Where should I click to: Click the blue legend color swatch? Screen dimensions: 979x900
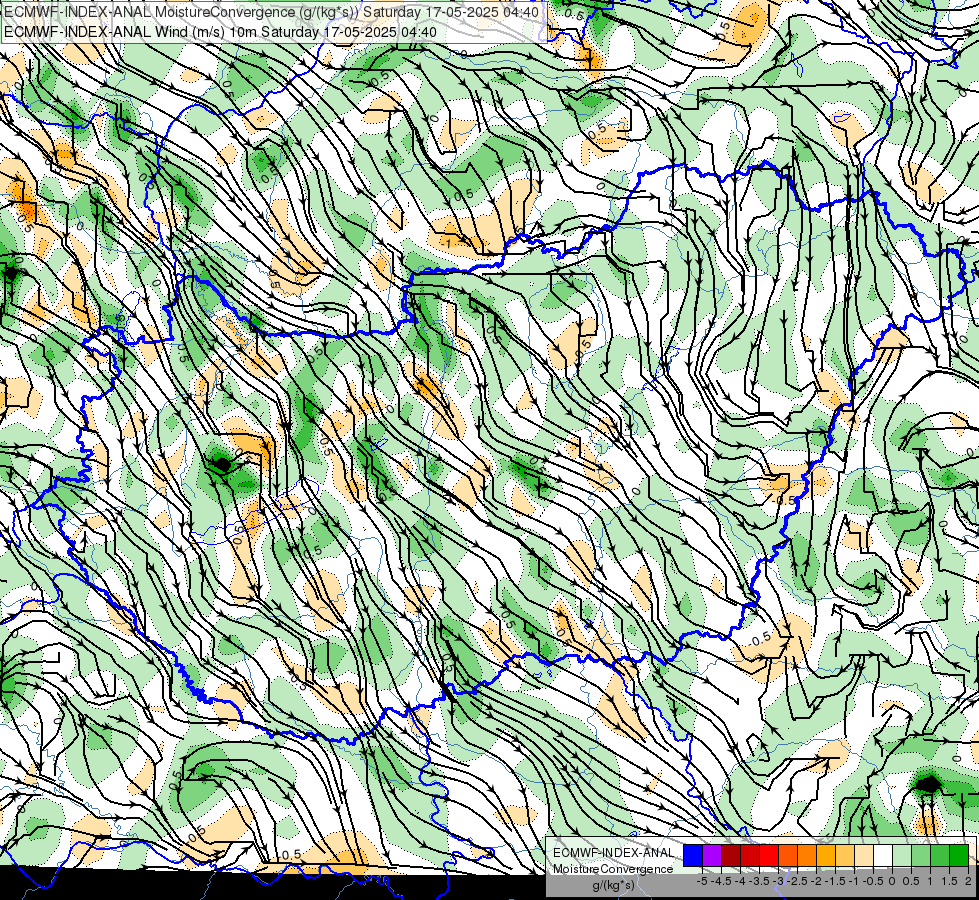click(693, 856)
